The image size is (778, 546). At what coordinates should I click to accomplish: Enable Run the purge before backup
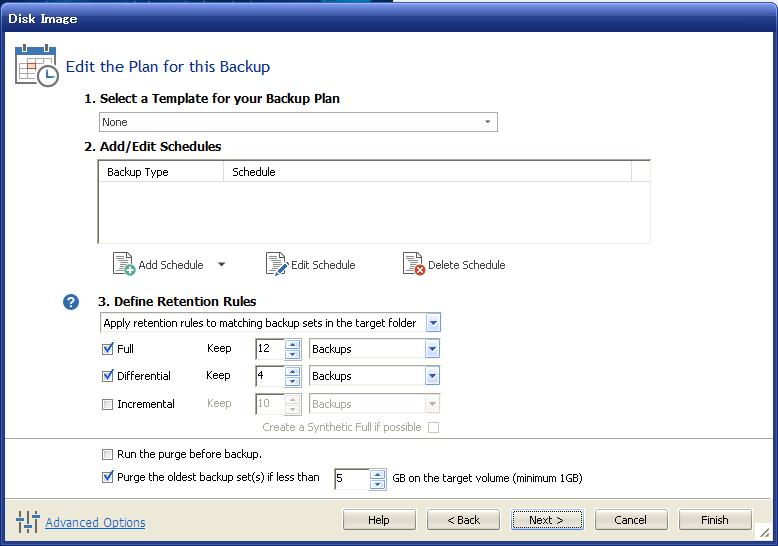(x=108, y=454)
